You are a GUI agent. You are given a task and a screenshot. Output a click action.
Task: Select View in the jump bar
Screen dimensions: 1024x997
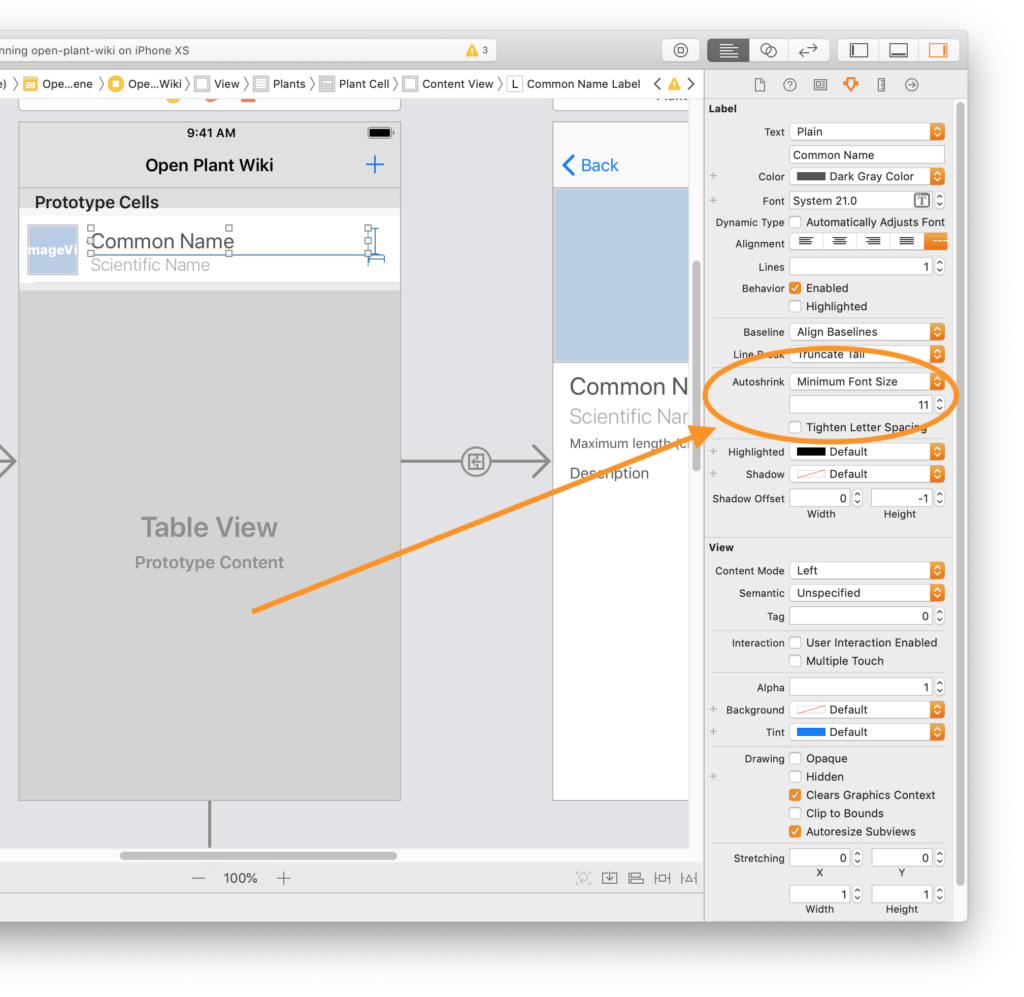coord(218,84)
